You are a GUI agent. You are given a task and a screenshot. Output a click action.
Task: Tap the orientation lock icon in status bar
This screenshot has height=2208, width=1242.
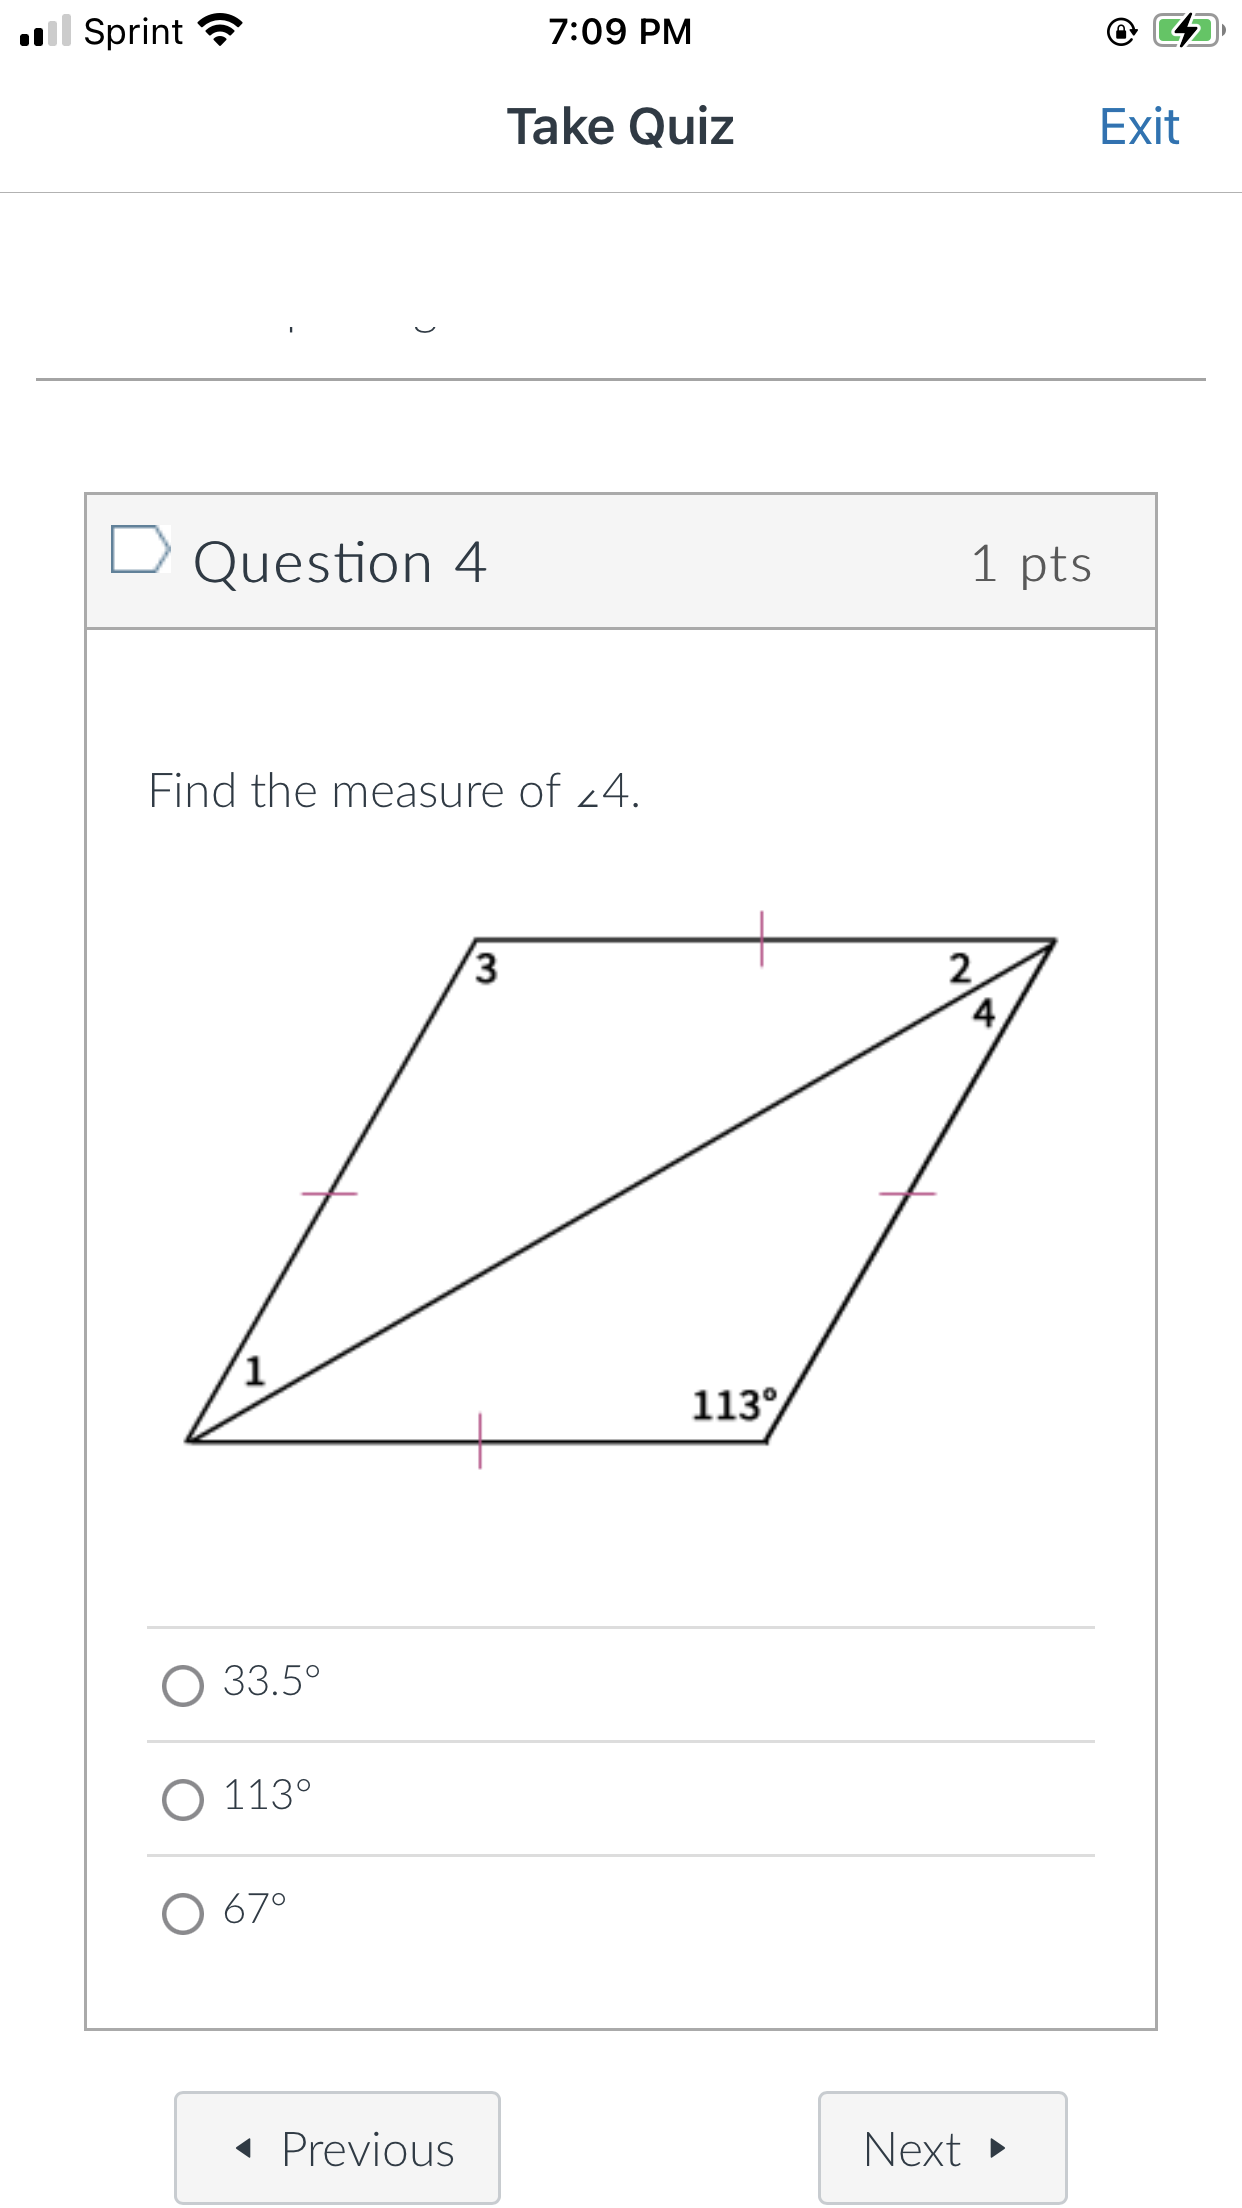1120,30
